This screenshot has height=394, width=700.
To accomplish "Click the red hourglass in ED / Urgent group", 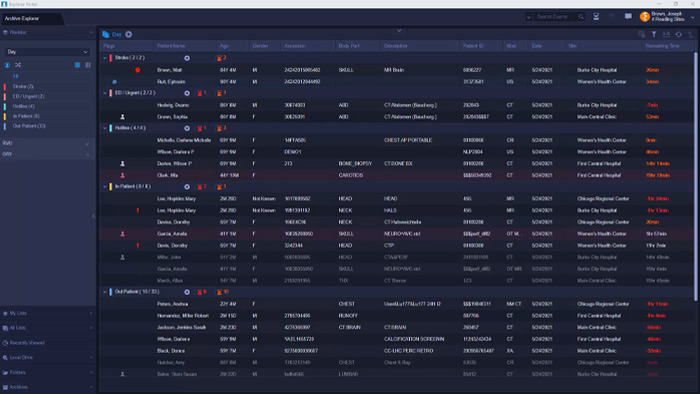I will coord(200,93).
